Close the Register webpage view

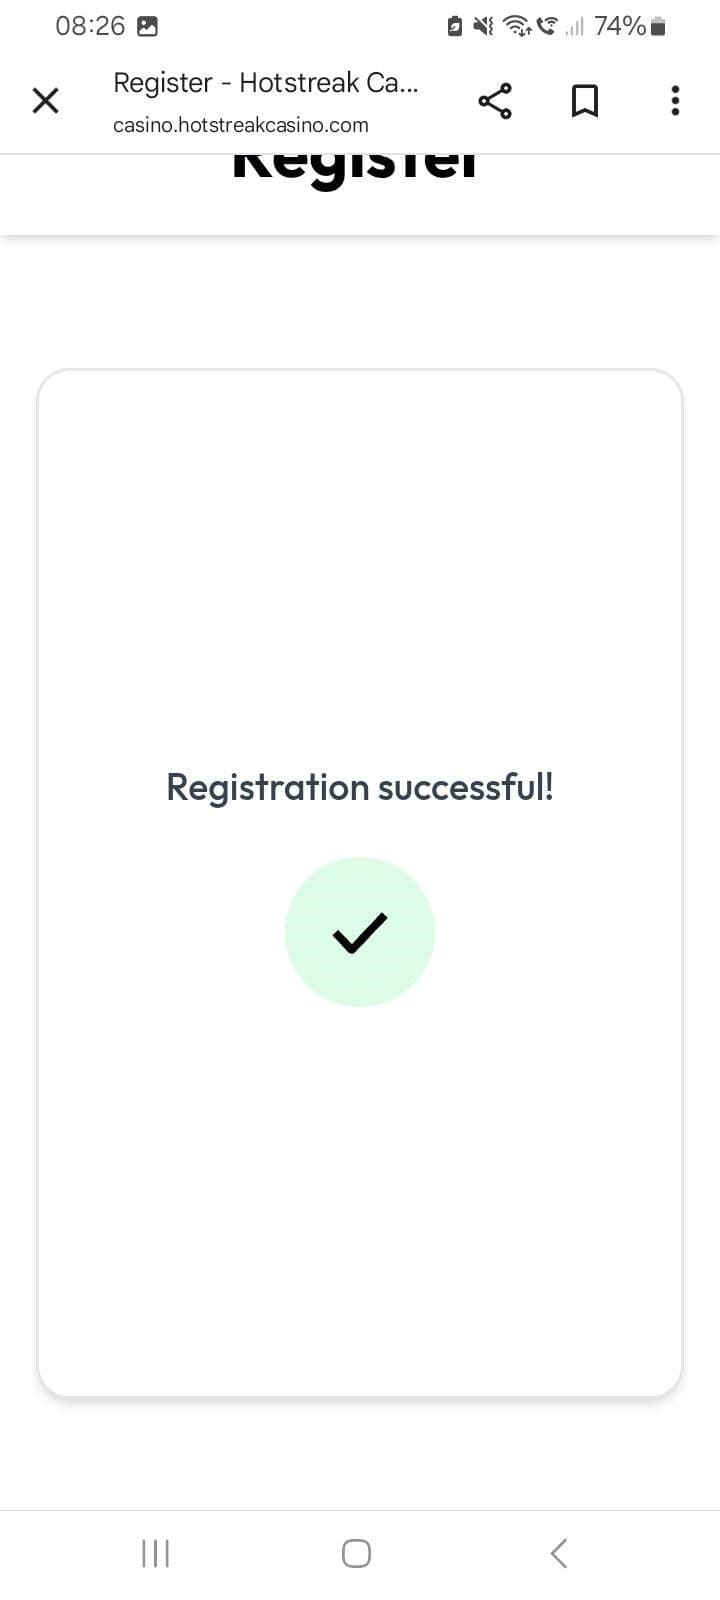[x=45, y=100]
